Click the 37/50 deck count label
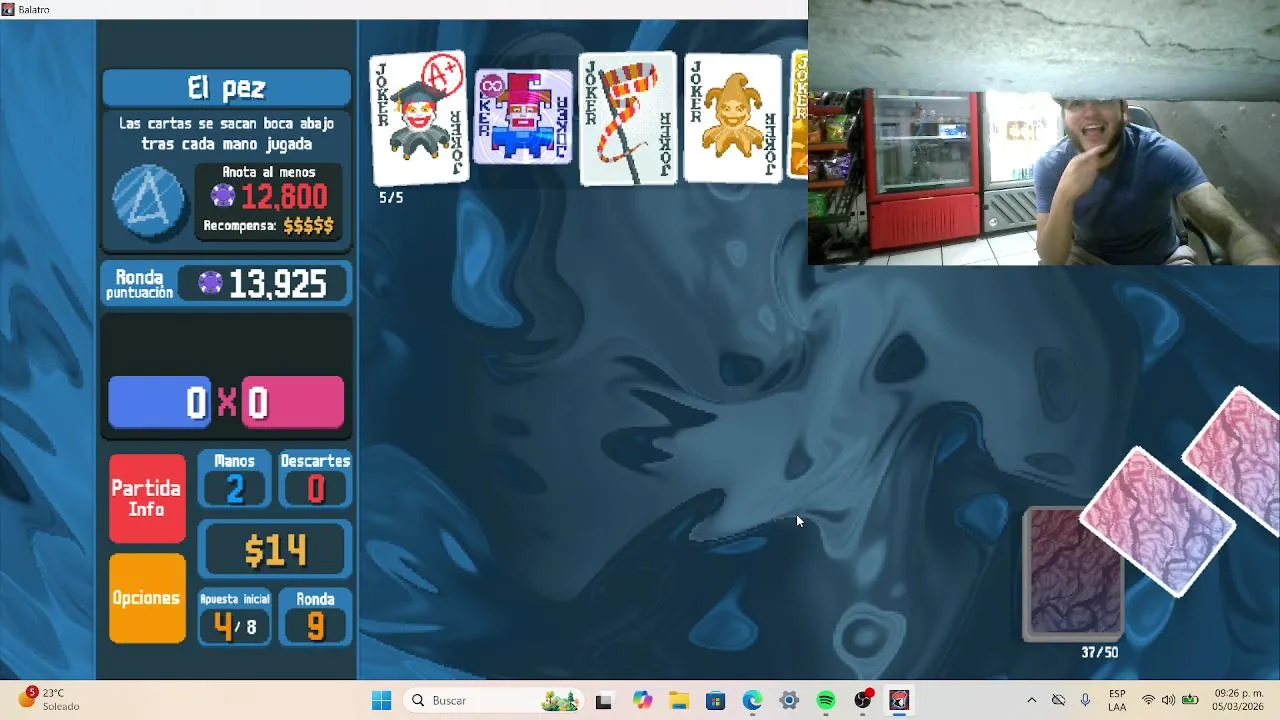 (x=1099, y=652)
